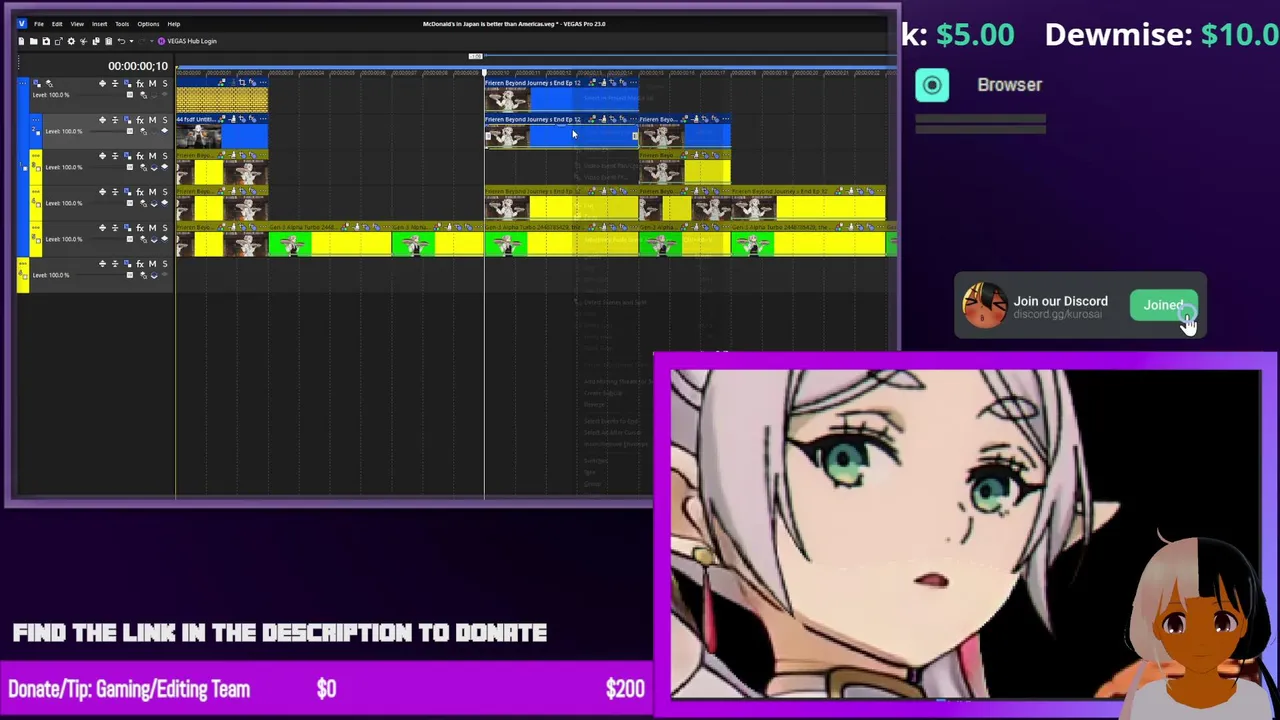Open the Options menu
This screenshot has height=720, width=1280.
click(148, 24)
